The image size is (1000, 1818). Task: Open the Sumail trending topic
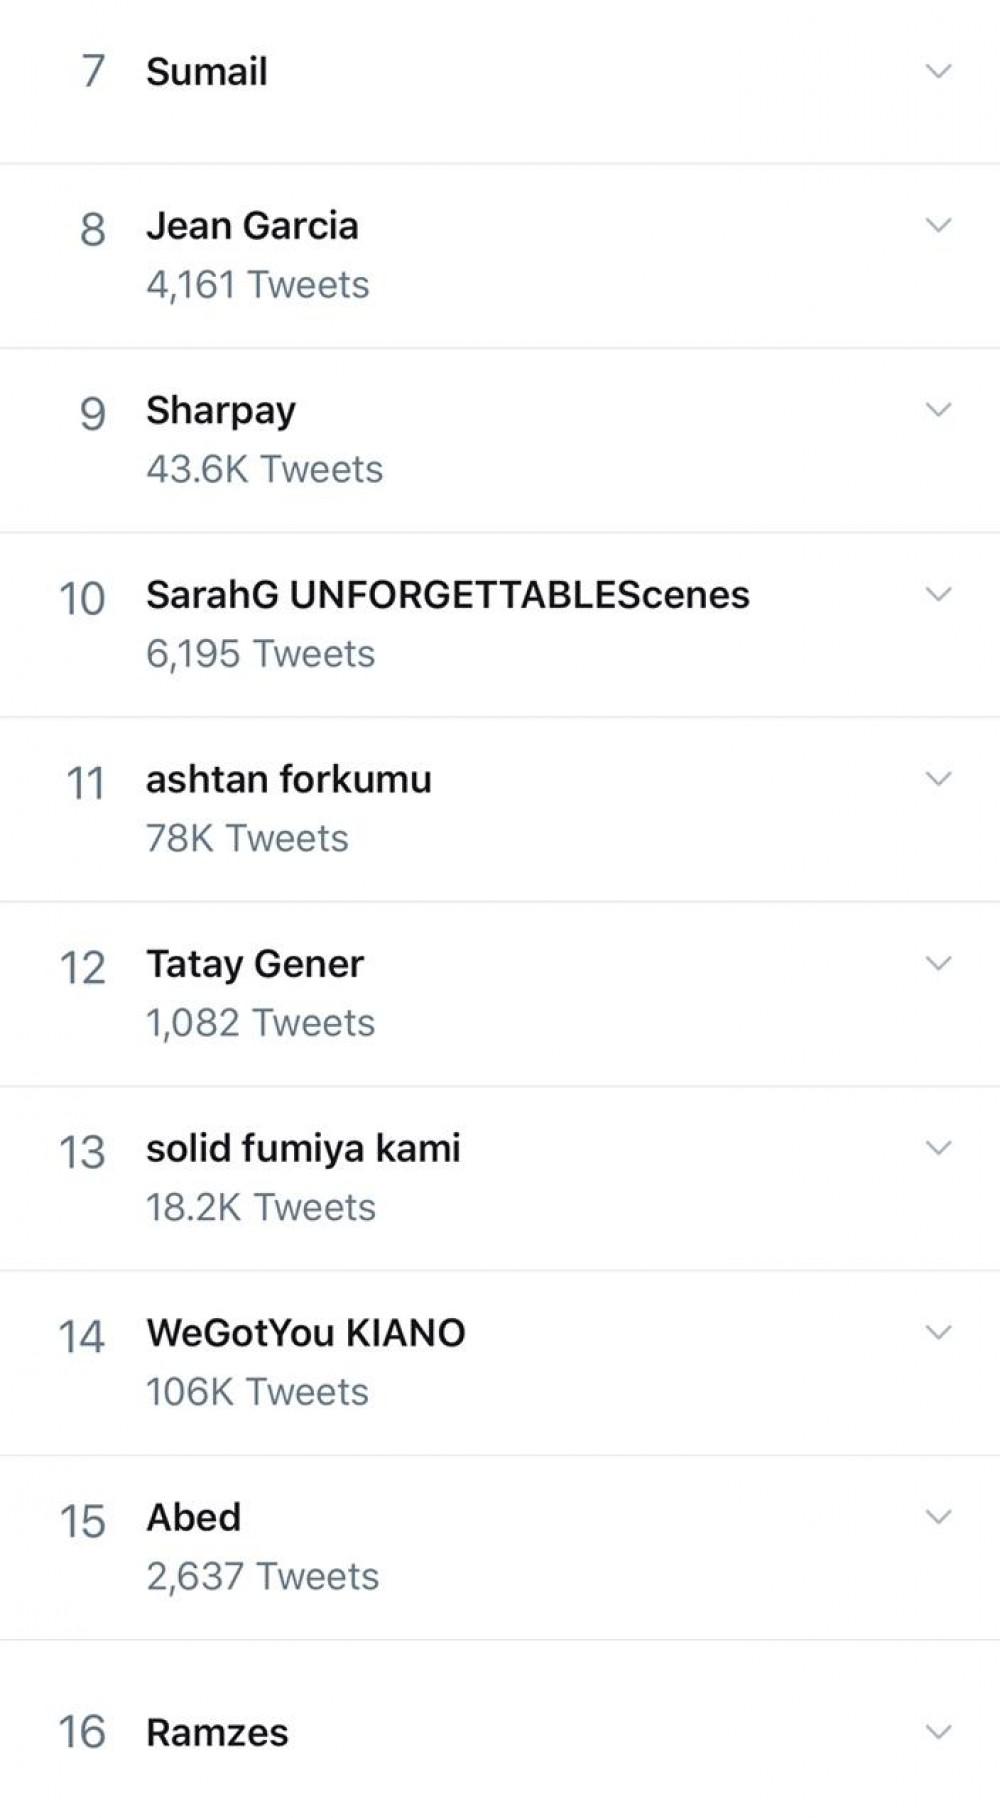pyautogui.click(x=207, y=72)
